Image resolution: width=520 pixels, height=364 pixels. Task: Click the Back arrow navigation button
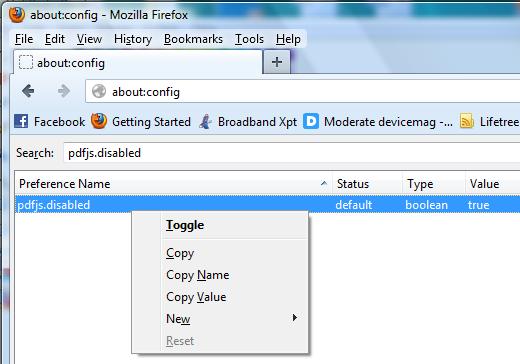(28, 91)
